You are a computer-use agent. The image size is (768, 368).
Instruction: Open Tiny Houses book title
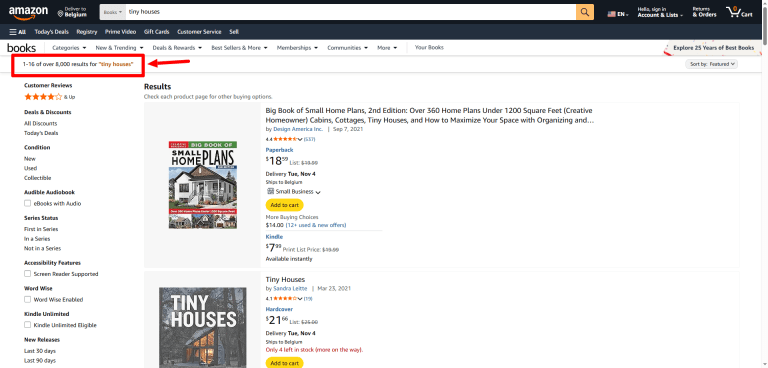point(285,280)
